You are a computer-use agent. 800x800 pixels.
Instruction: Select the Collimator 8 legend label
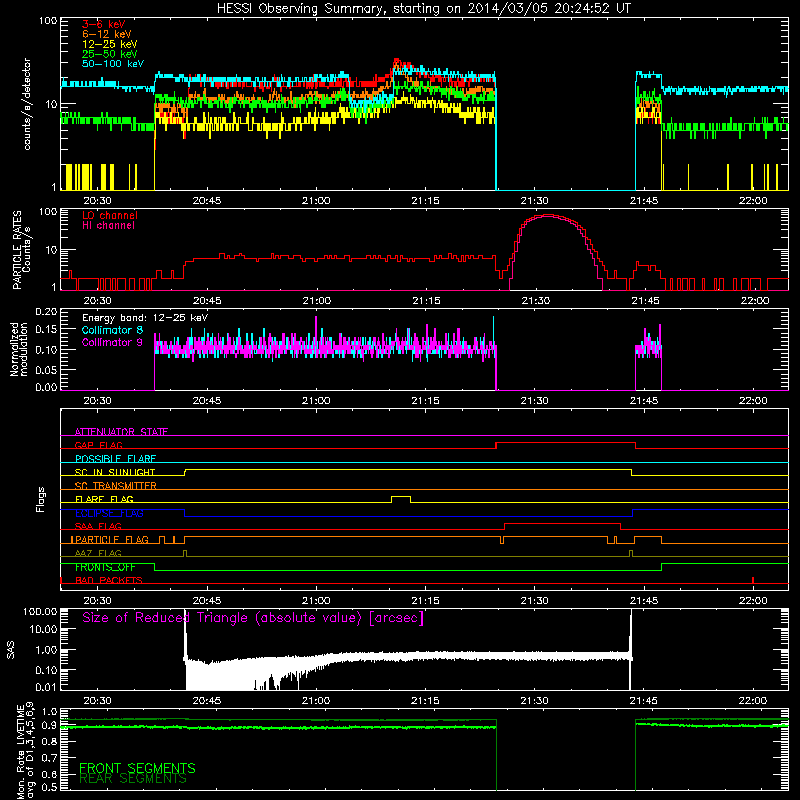click(112, 330)
